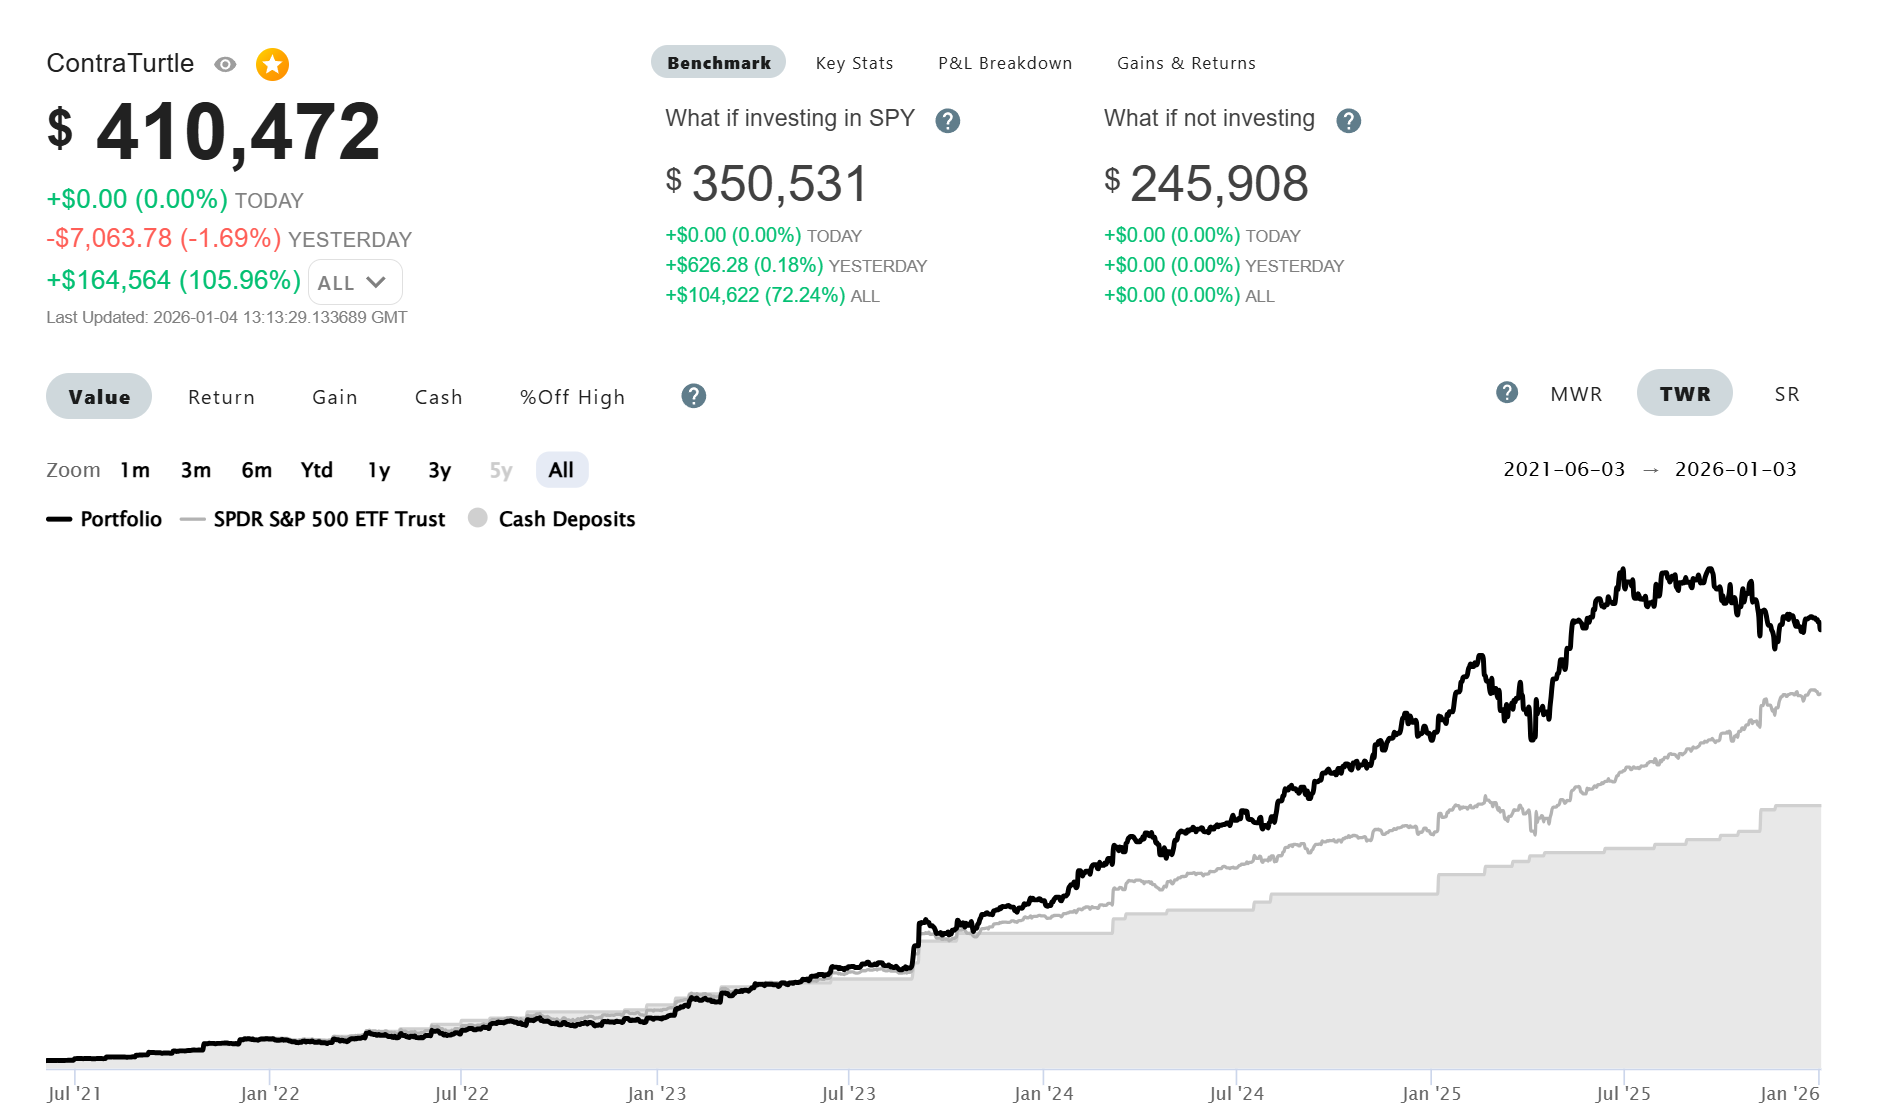Open help icon next to 'What if not investing'
Screen dimensions: 1882x1120
(1348, 121)
